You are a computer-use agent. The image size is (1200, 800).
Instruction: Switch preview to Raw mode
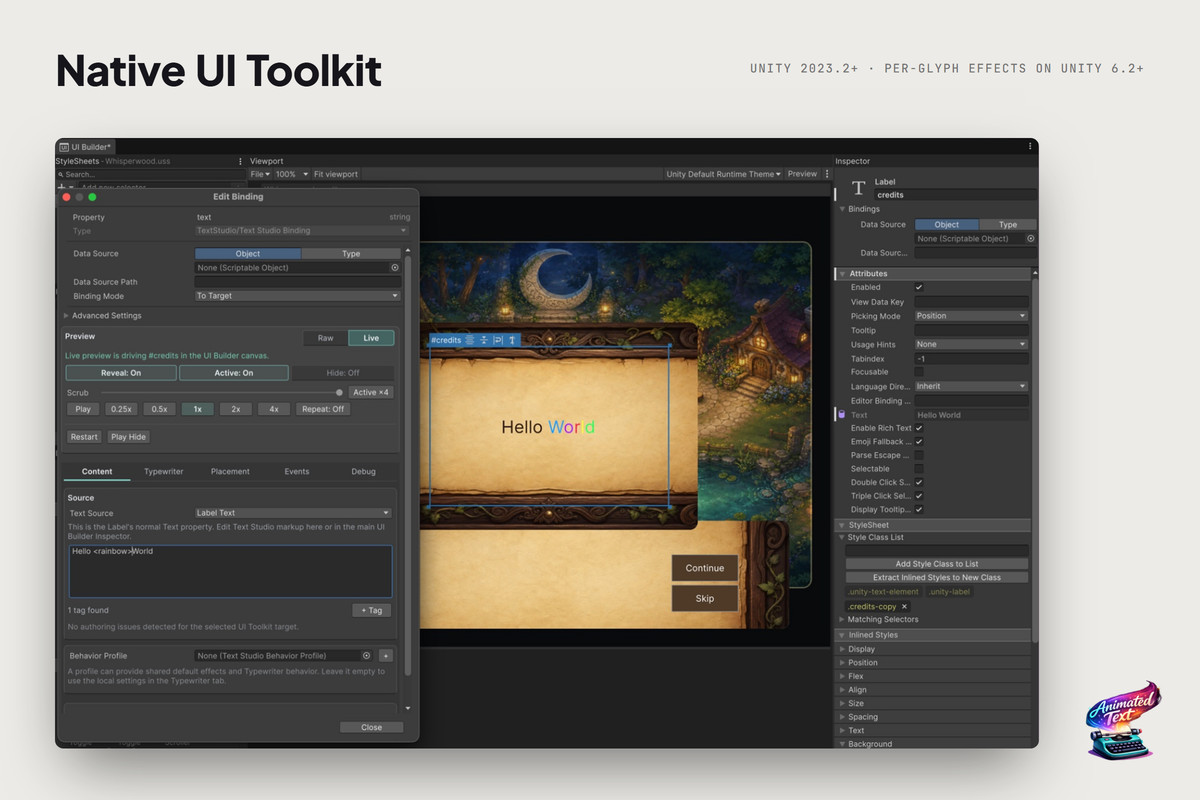(326, 338)
